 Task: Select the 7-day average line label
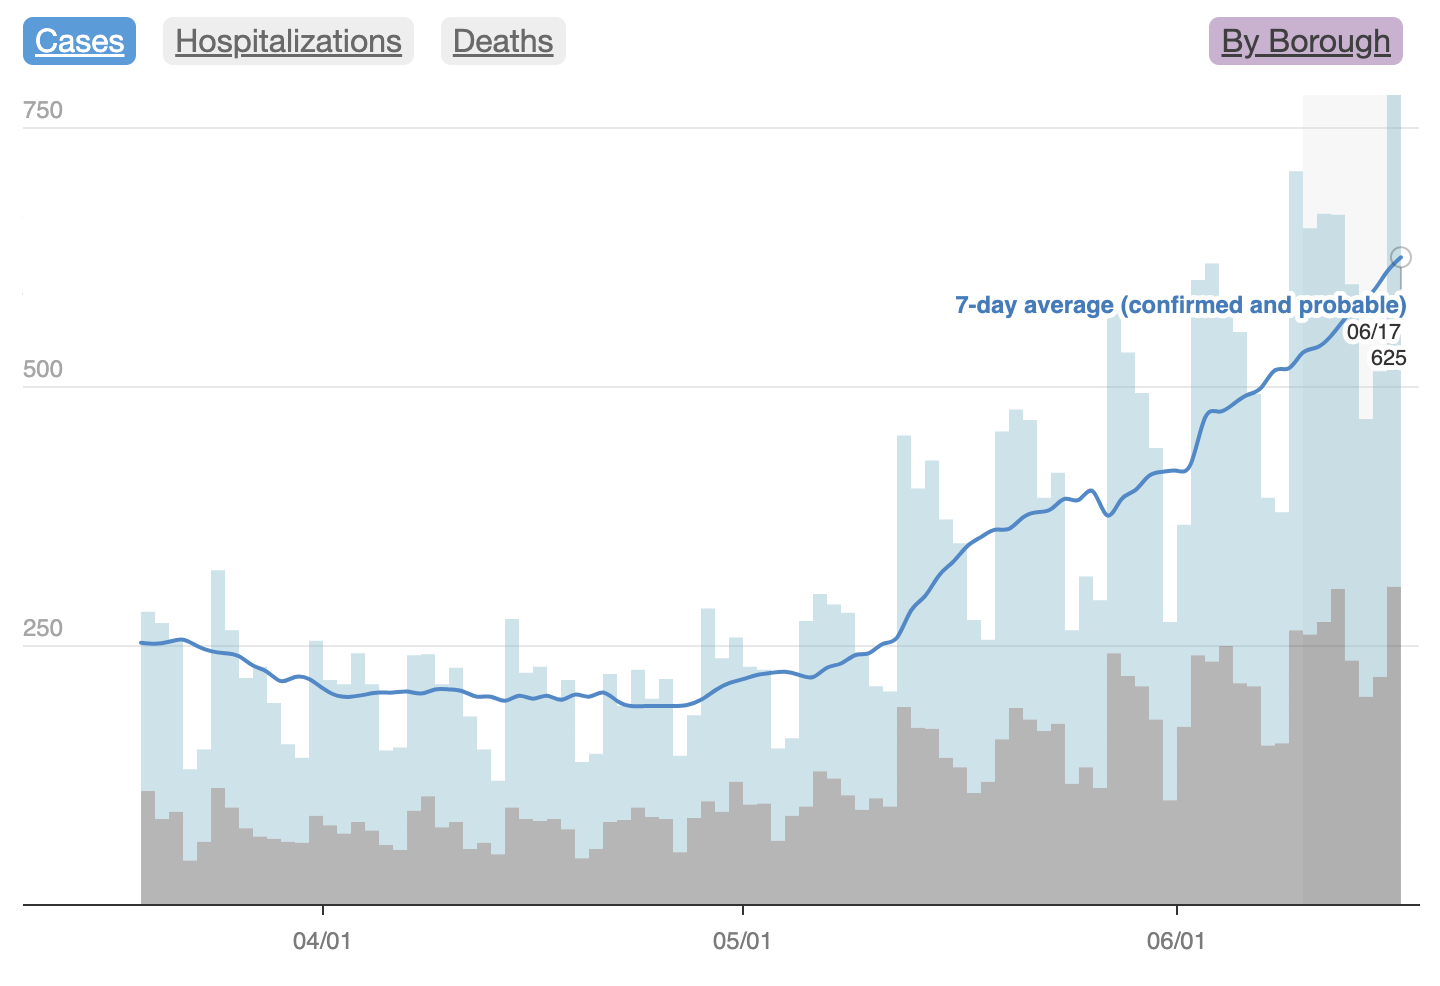(1180, 305)
